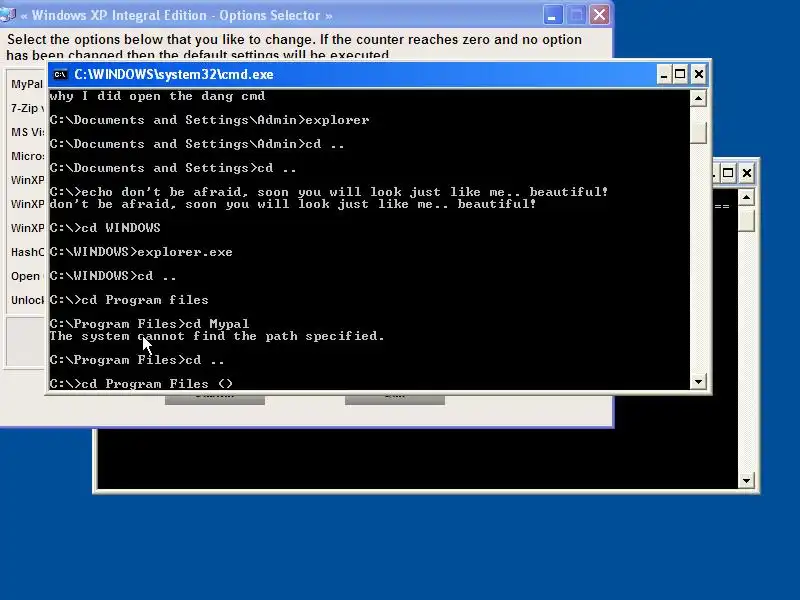This screenshot has width=800, height=600.
Task: Click the 'cd WINDOWS' command line
Action: point(105,228)
